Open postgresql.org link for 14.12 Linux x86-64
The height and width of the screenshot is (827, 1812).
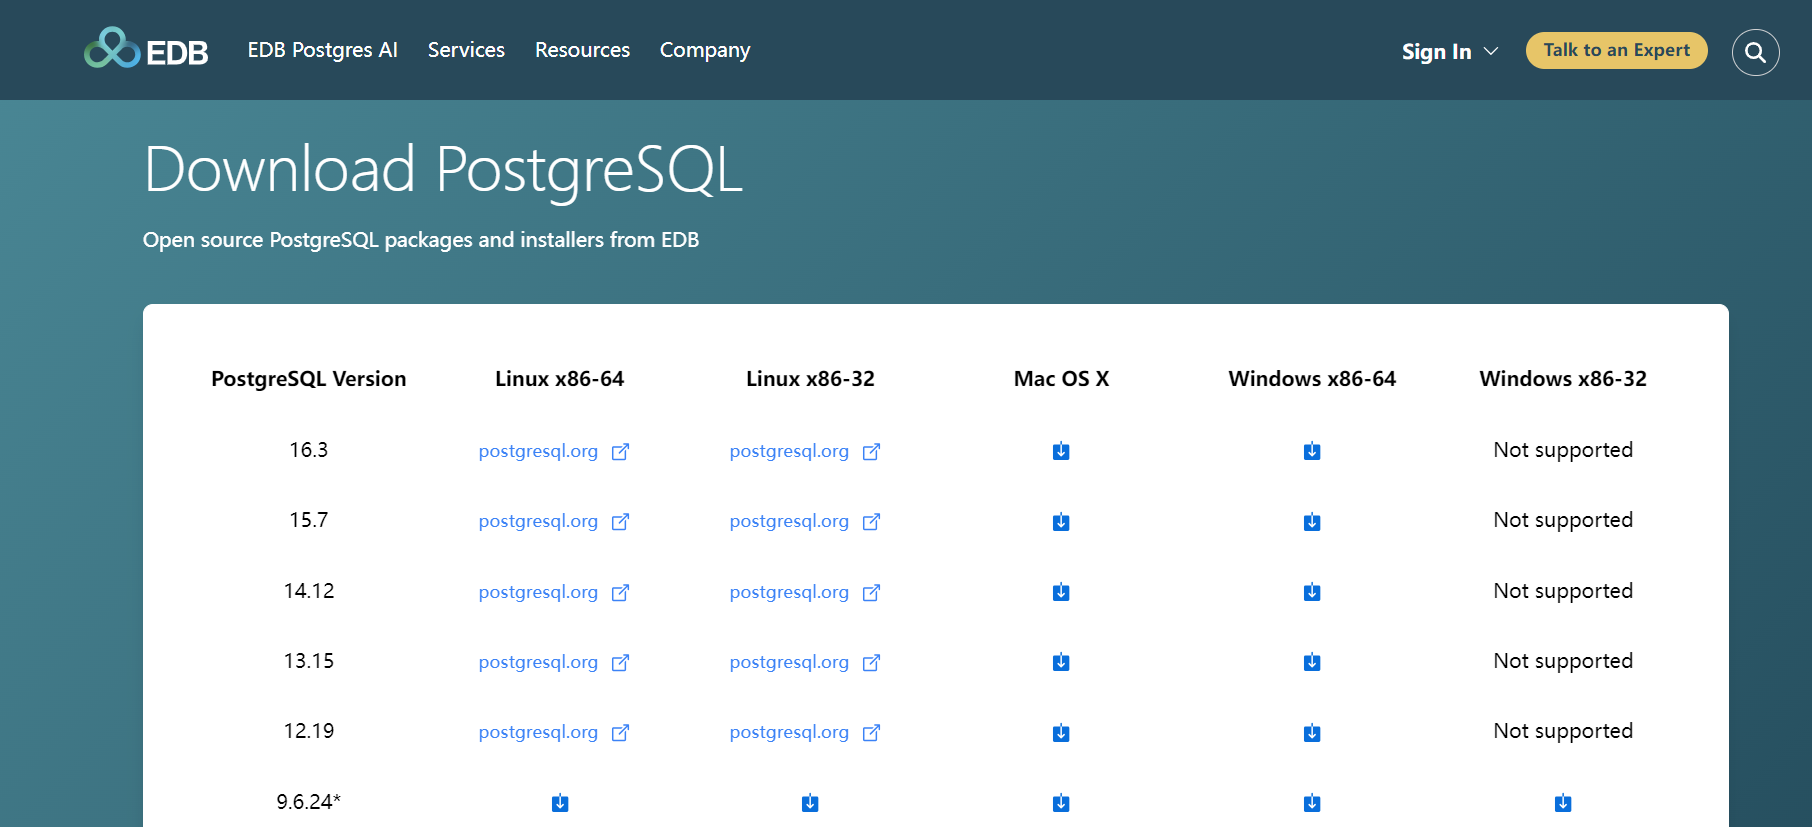tap(554, 592)
